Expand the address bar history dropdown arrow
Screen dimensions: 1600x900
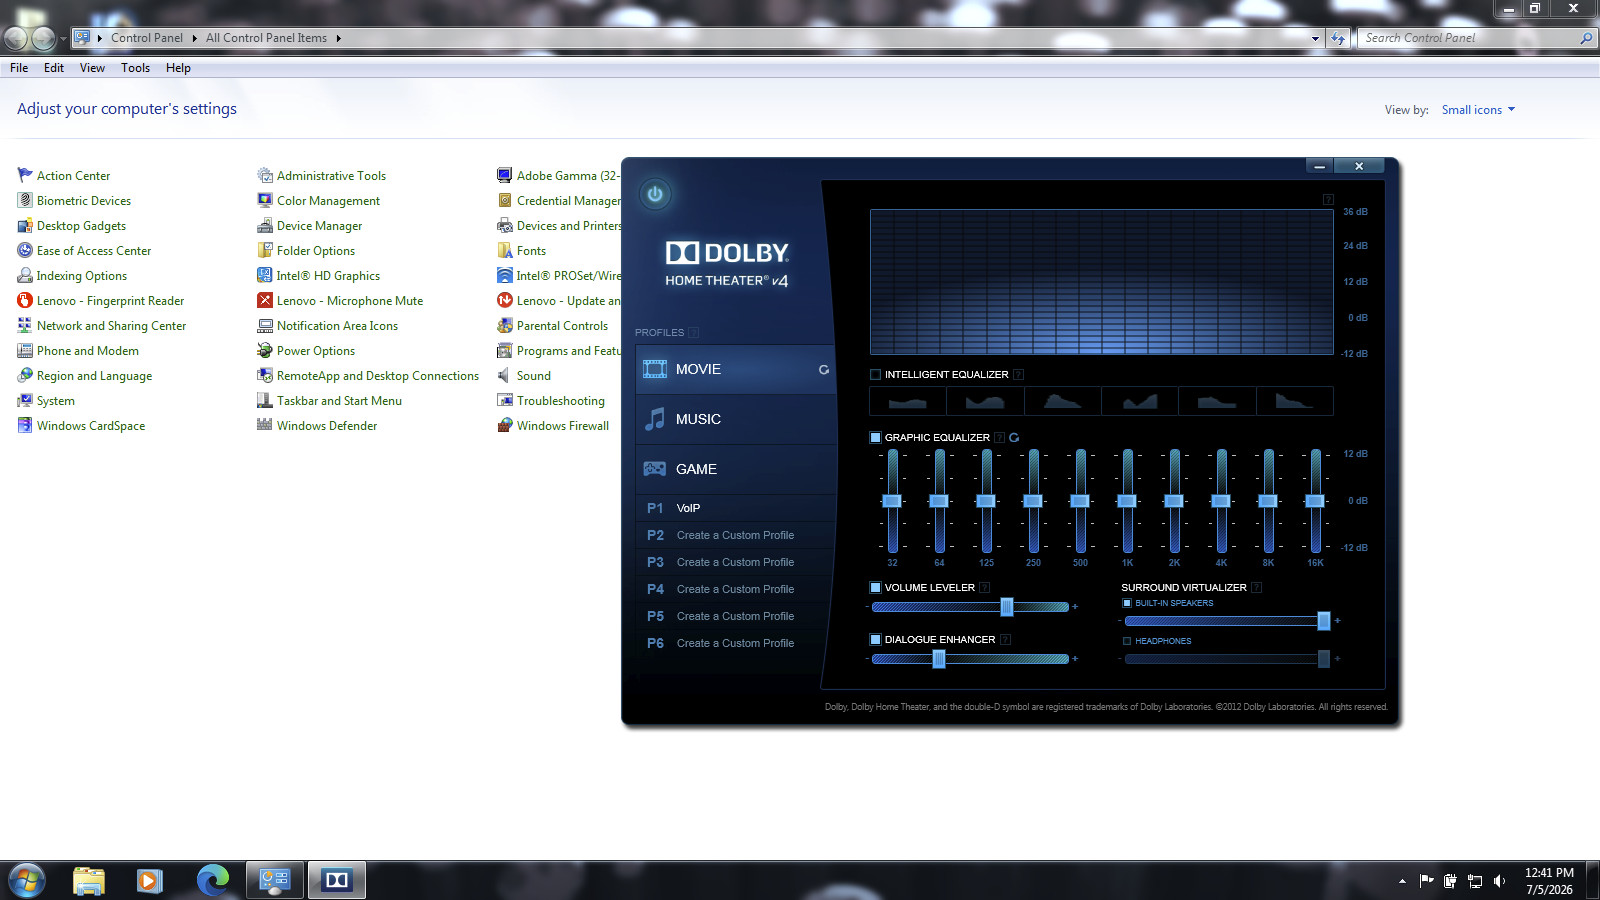pyautogui.click(x=1315, y=38)
